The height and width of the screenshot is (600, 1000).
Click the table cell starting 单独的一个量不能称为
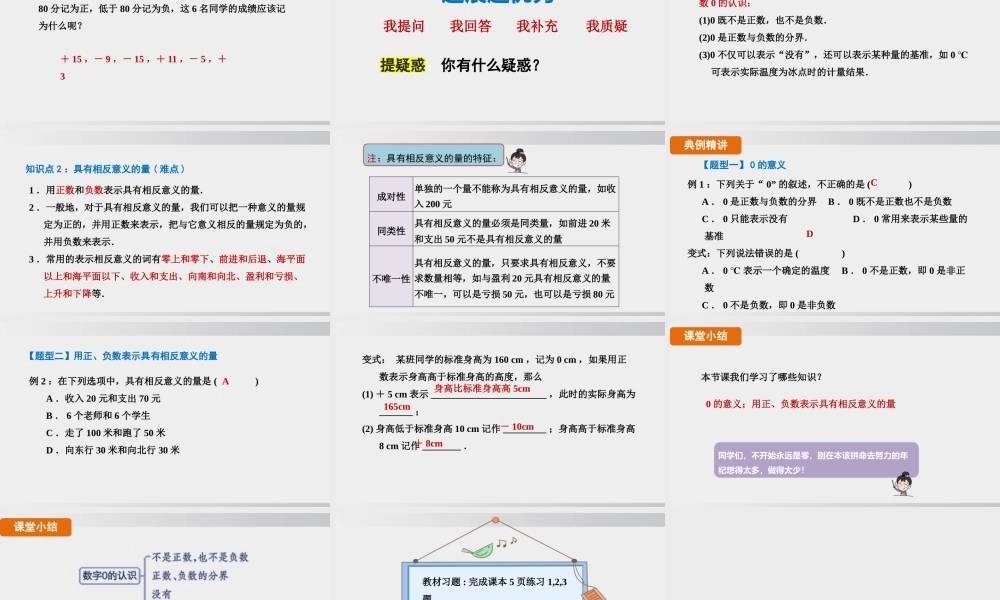click(x=515, y=196)
